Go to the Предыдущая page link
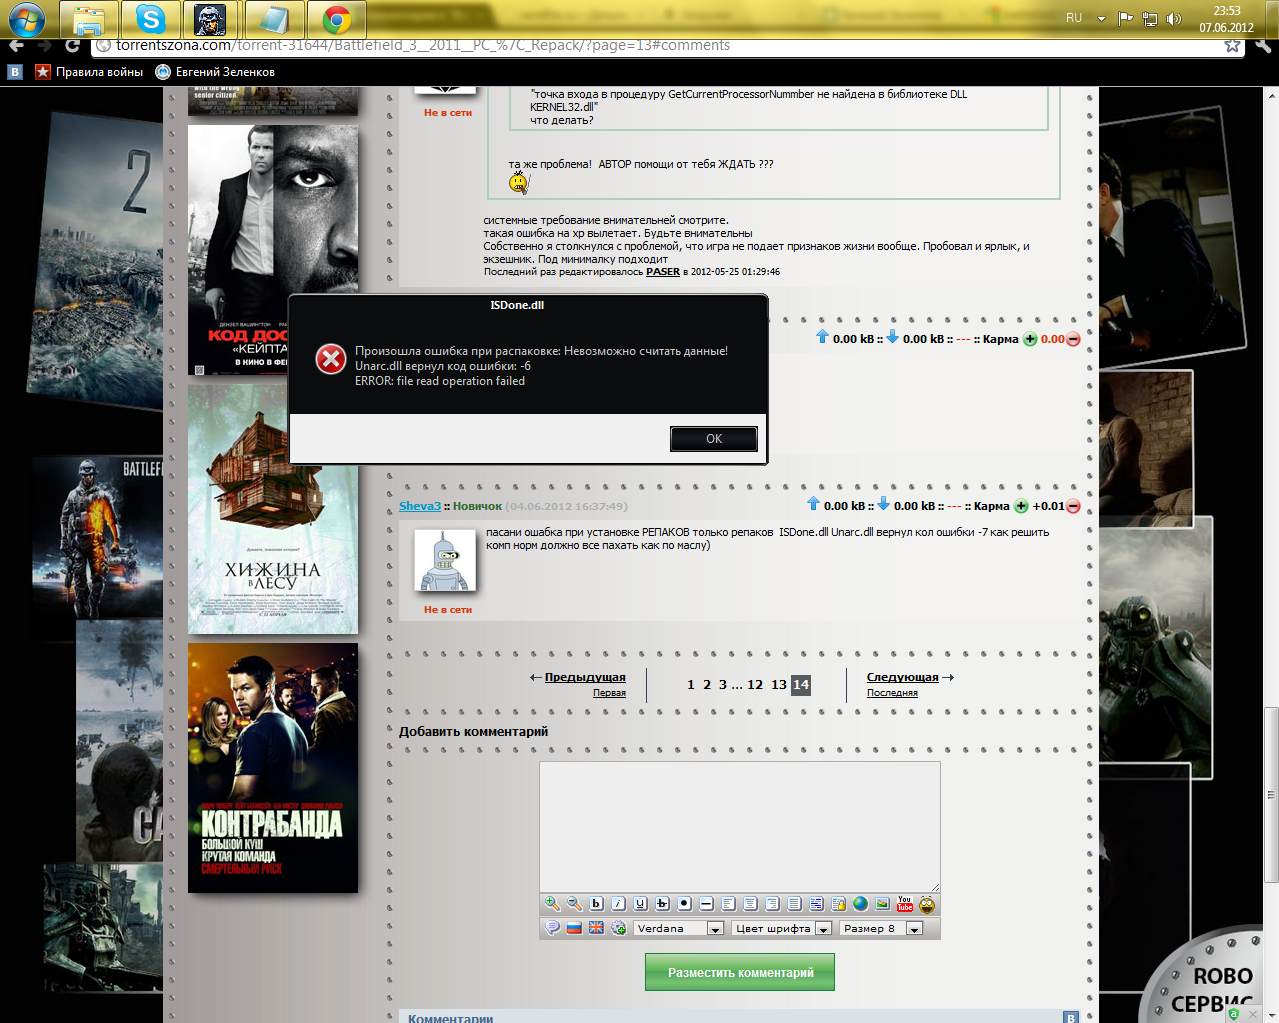The image size is (1279, 1023). coord(585,677)
